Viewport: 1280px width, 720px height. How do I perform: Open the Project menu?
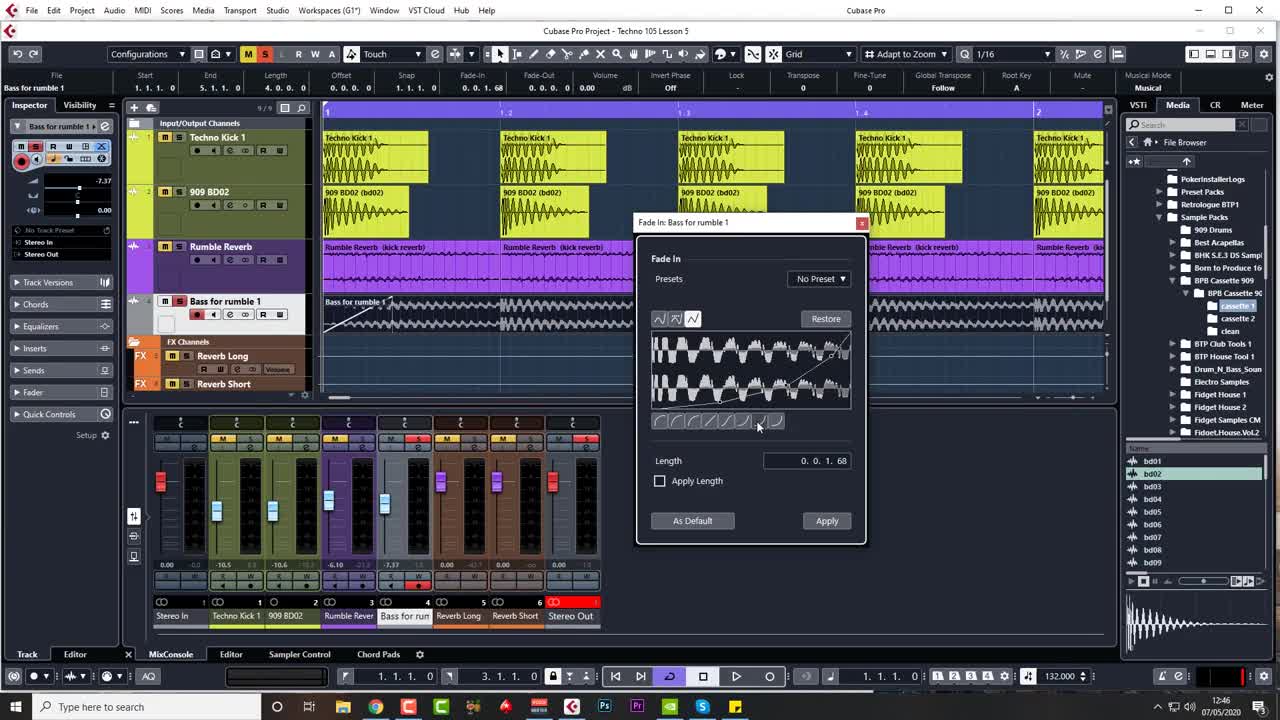[x=82, y=10]
